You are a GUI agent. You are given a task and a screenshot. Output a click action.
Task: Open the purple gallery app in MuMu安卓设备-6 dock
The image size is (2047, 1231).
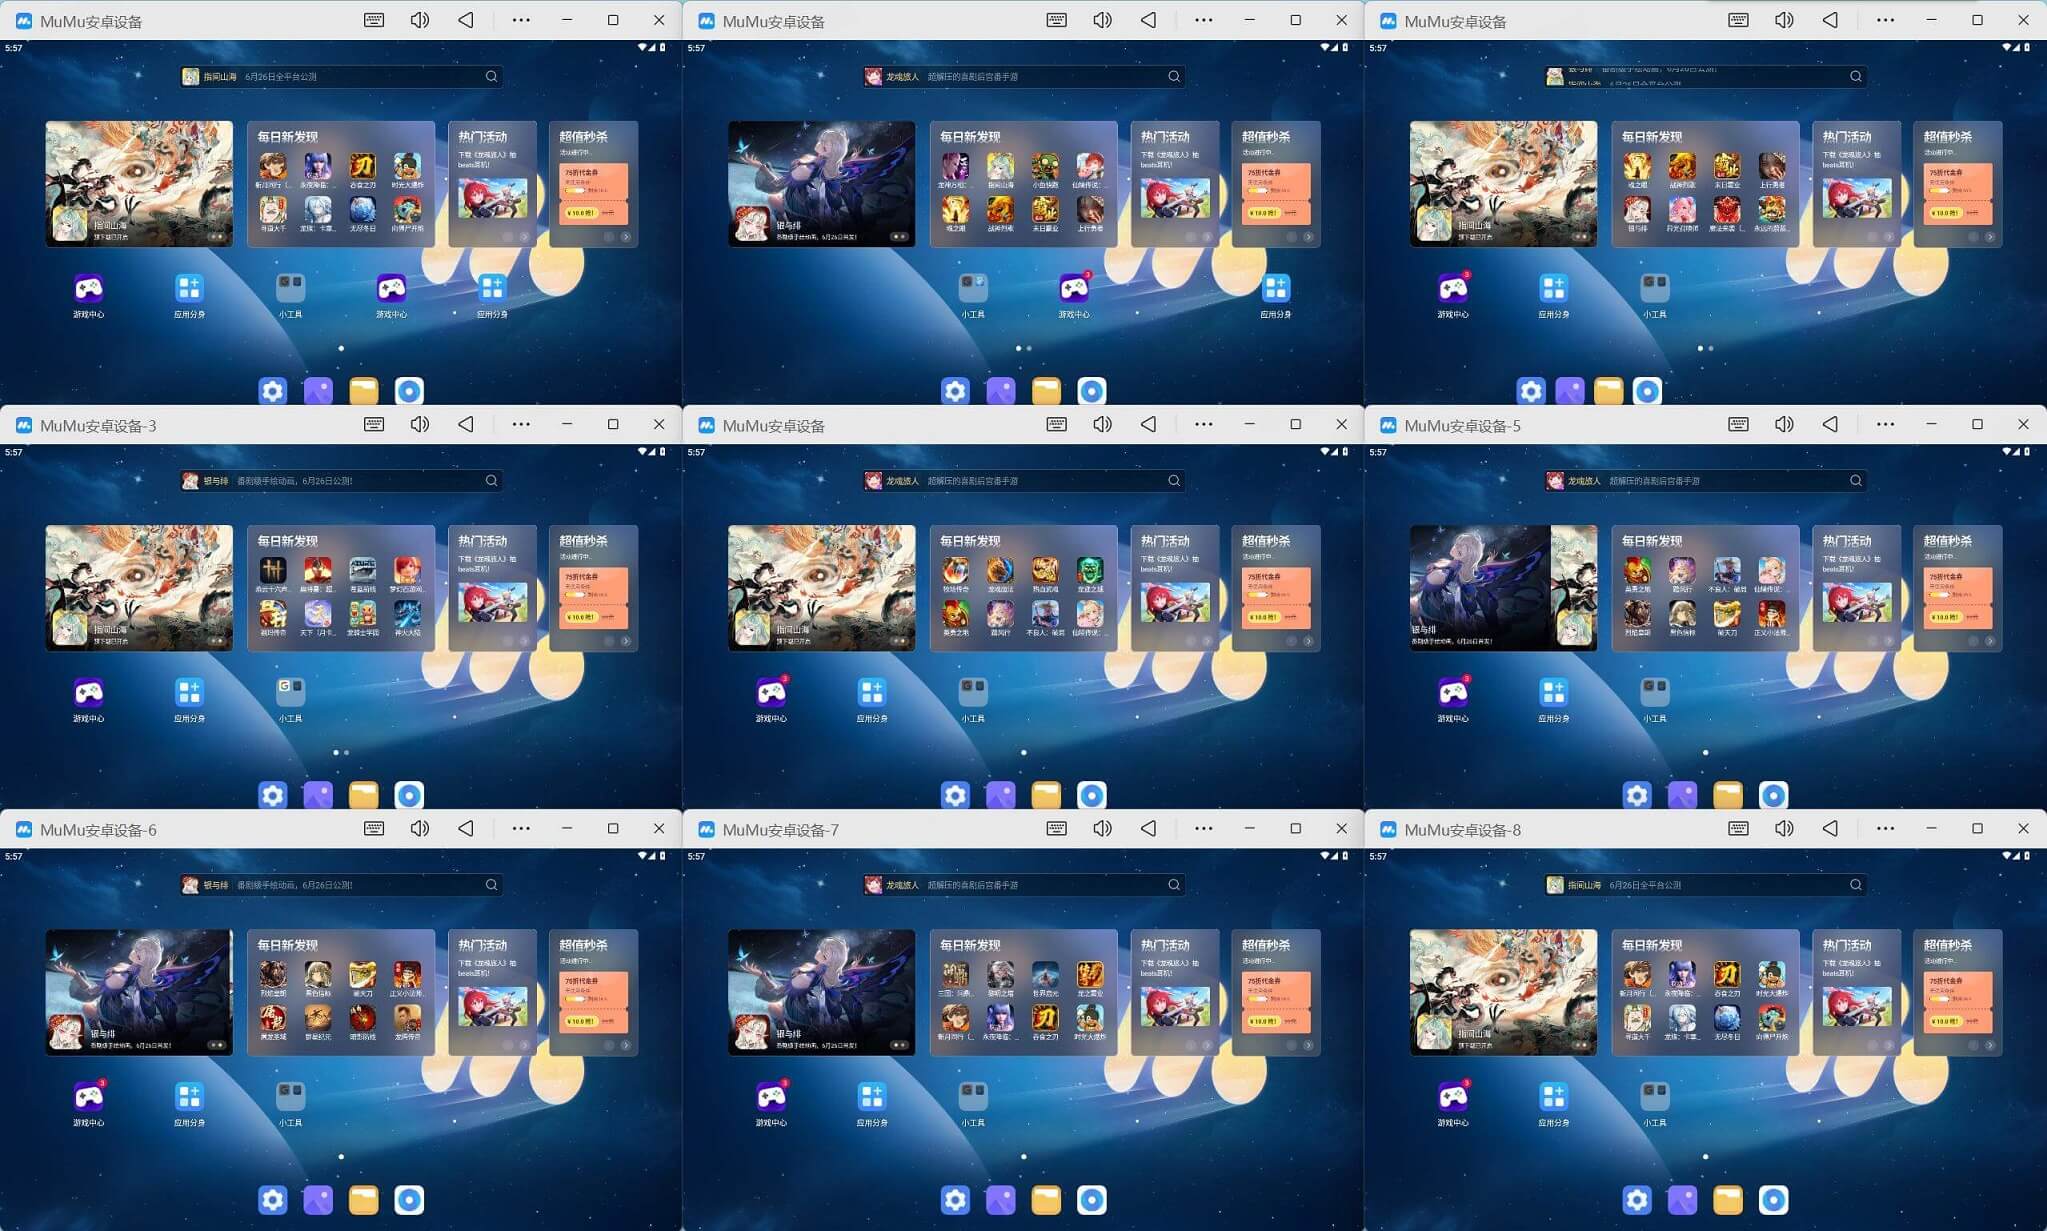coord(318,1199)
